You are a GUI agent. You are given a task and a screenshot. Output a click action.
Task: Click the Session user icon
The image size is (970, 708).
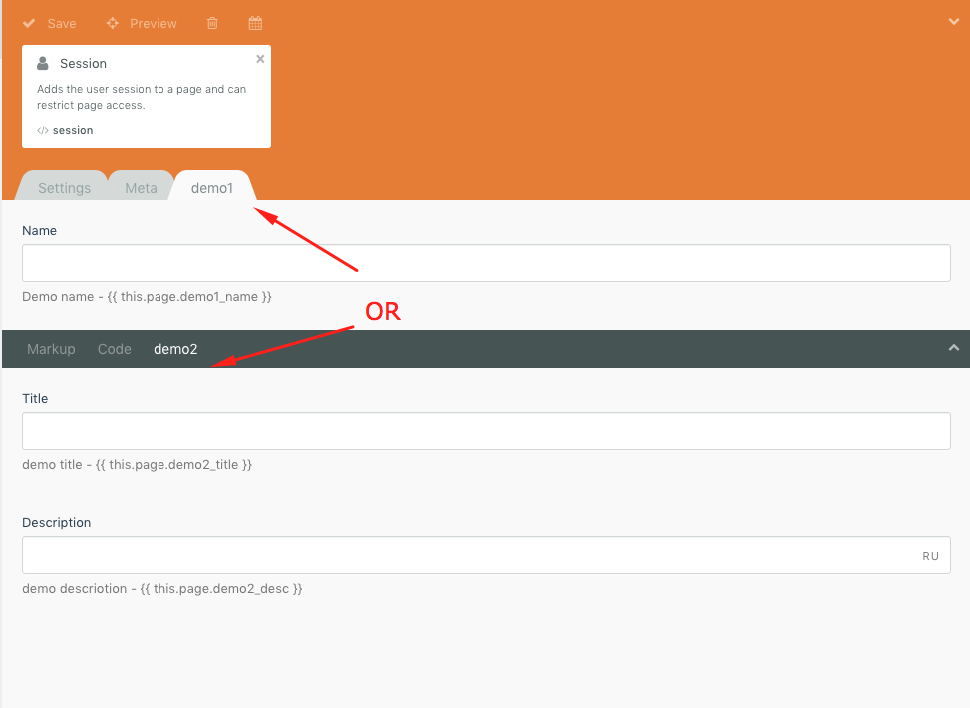[x=43, y=63]
